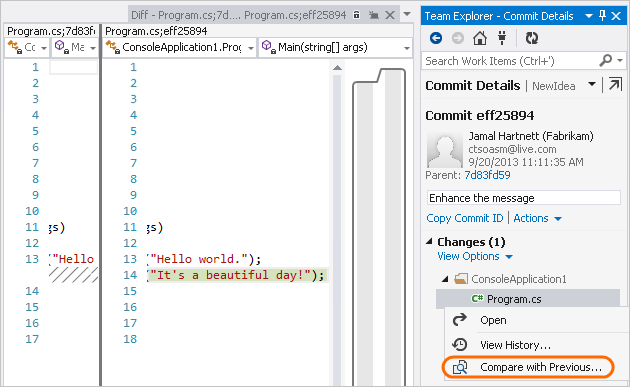Click the Program.cs;eff25894 pane header
Image resolution: width=630 pixels, height=387 pixels.
point(156,31)
